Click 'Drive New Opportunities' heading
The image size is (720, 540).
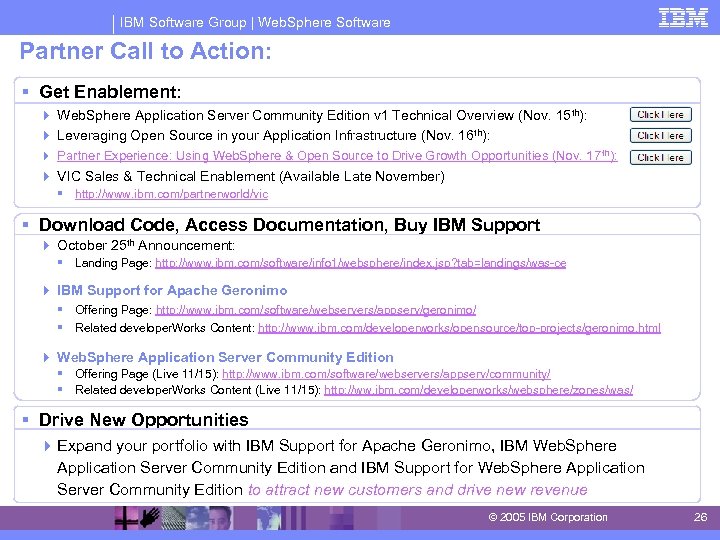(143, 419)
